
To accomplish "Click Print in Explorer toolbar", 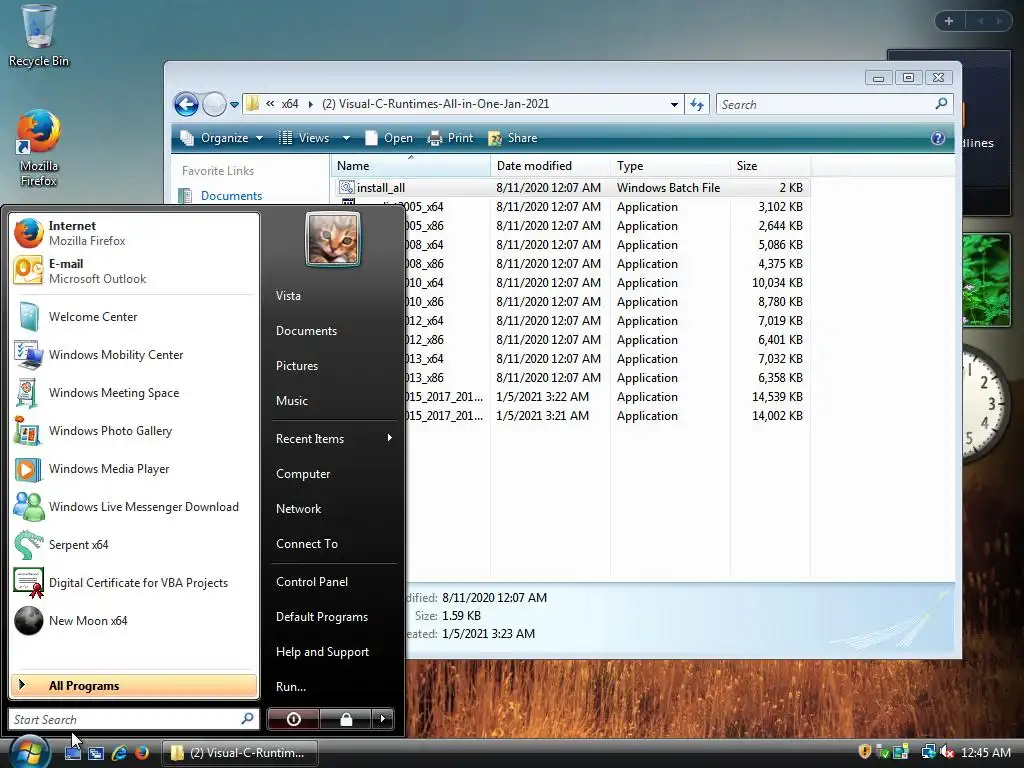I will click(450, 138).
